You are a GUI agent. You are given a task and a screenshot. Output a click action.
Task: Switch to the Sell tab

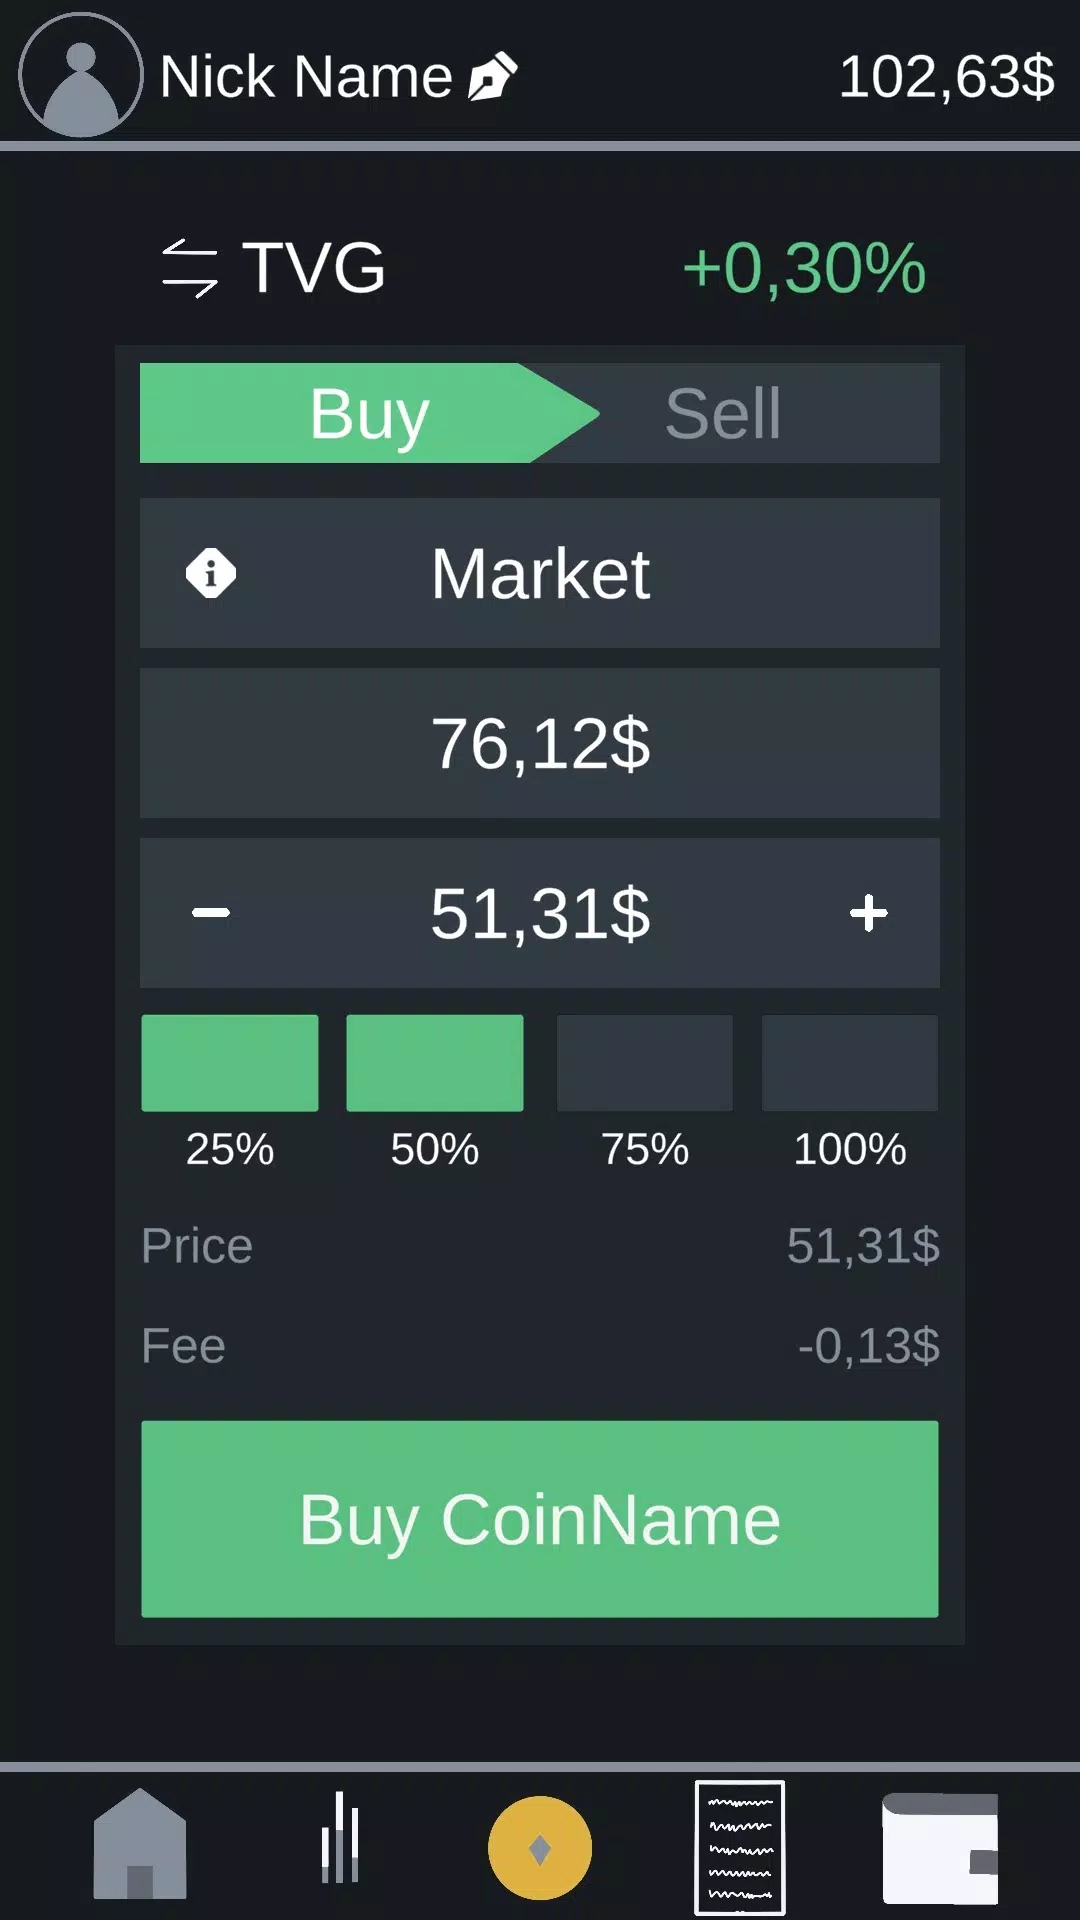click(723, 413)
